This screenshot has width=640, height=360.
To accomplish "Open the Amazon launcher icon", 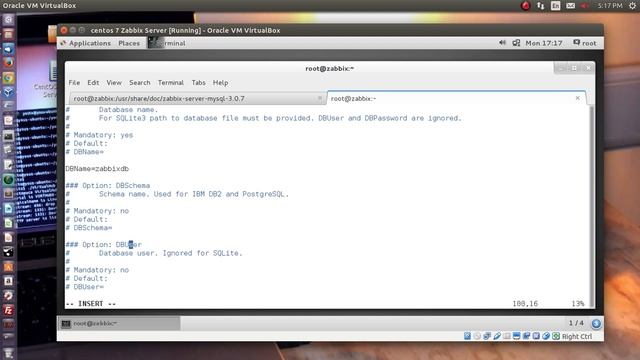I will tap(9, 281).
